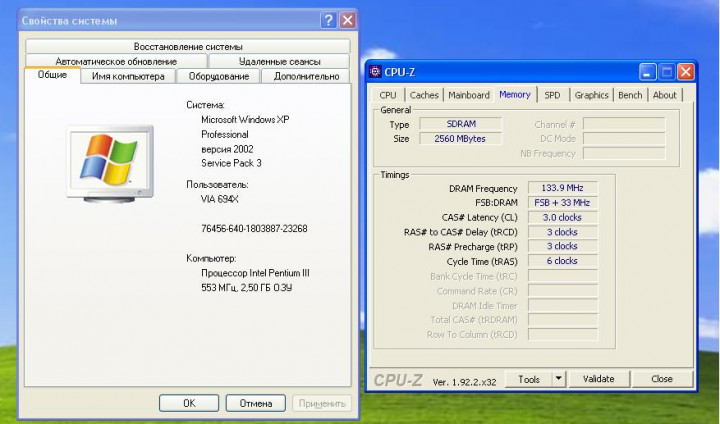720x424 pixels.
Task: Select the Bench tab
Action: pyautogui.click(x=630, y=95)
